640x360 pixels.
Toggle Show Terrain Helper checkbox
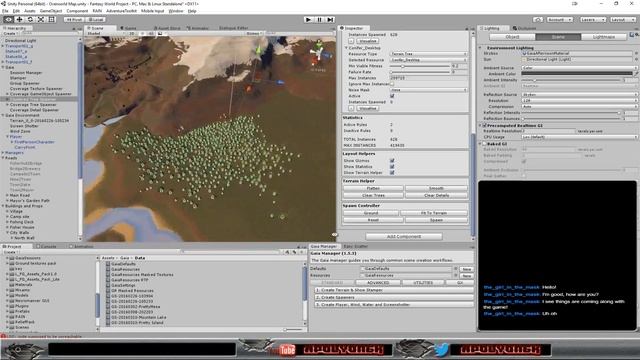pyautogui.click(x=392, y=173)
